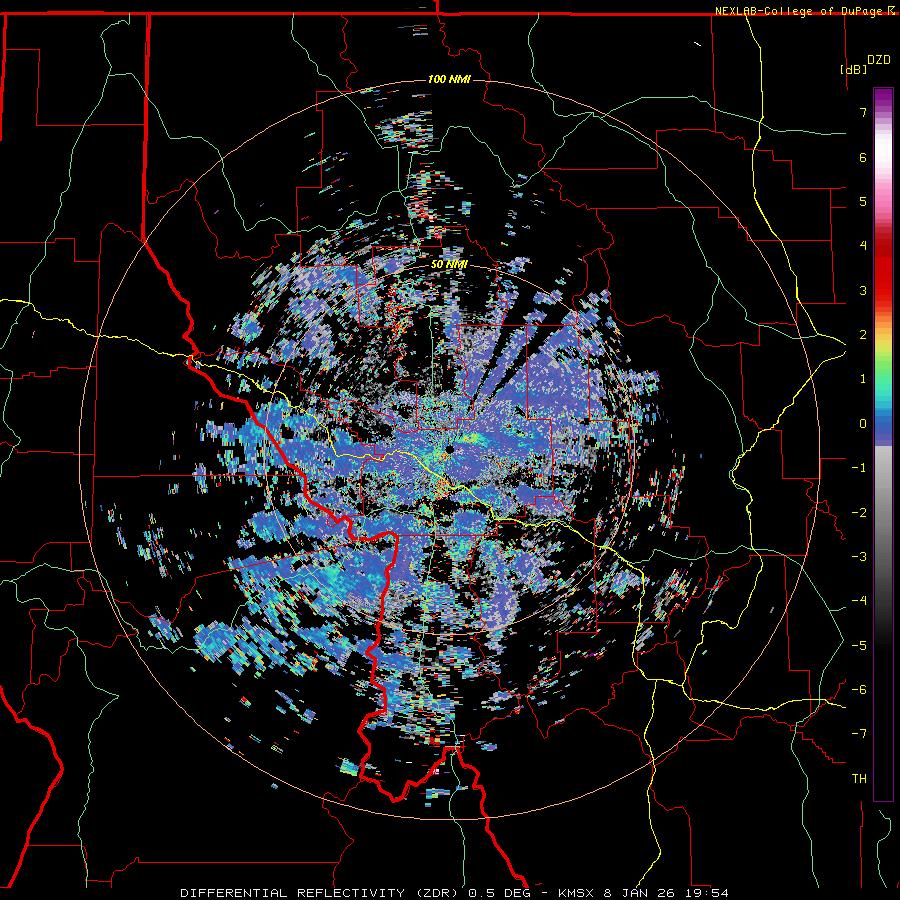Click the scale value "6"
900x900 pixels.
pyautogui.click(x=863, y=157)
